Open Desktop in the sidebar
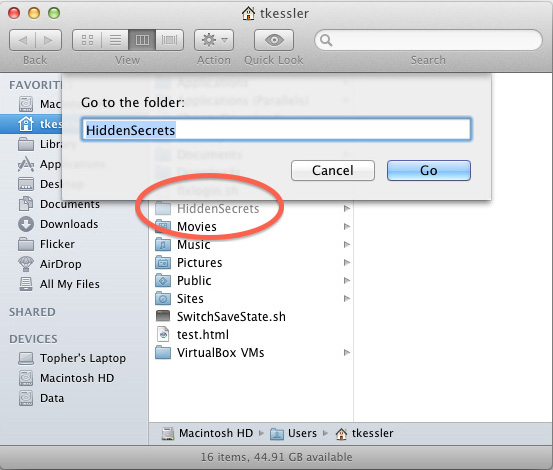Image resolution: width=553 pixels, height=470 pixels. pyautogui.click(x=40, y=184)
